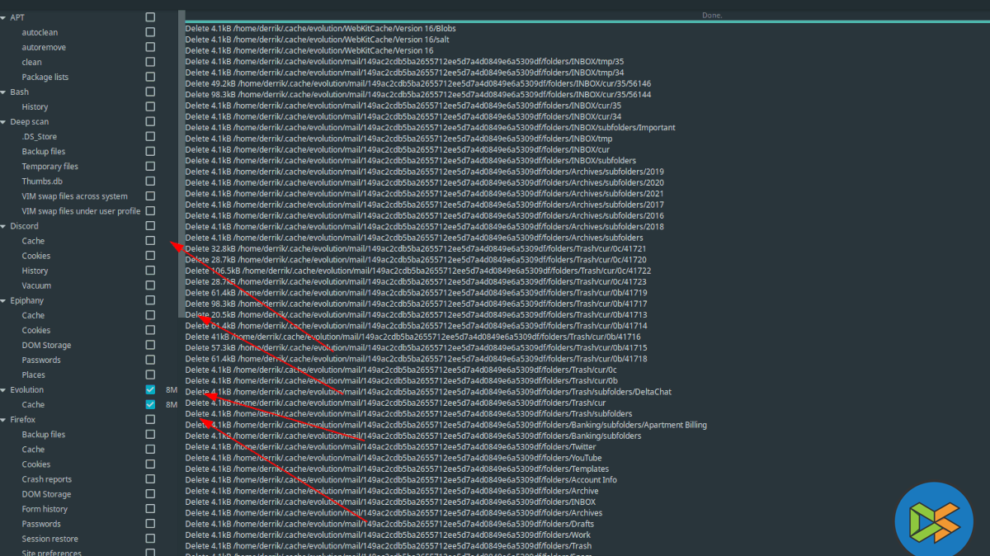Click the log line ending 'Version 16/salt'
Screen dimensions: 990x556
317,39
